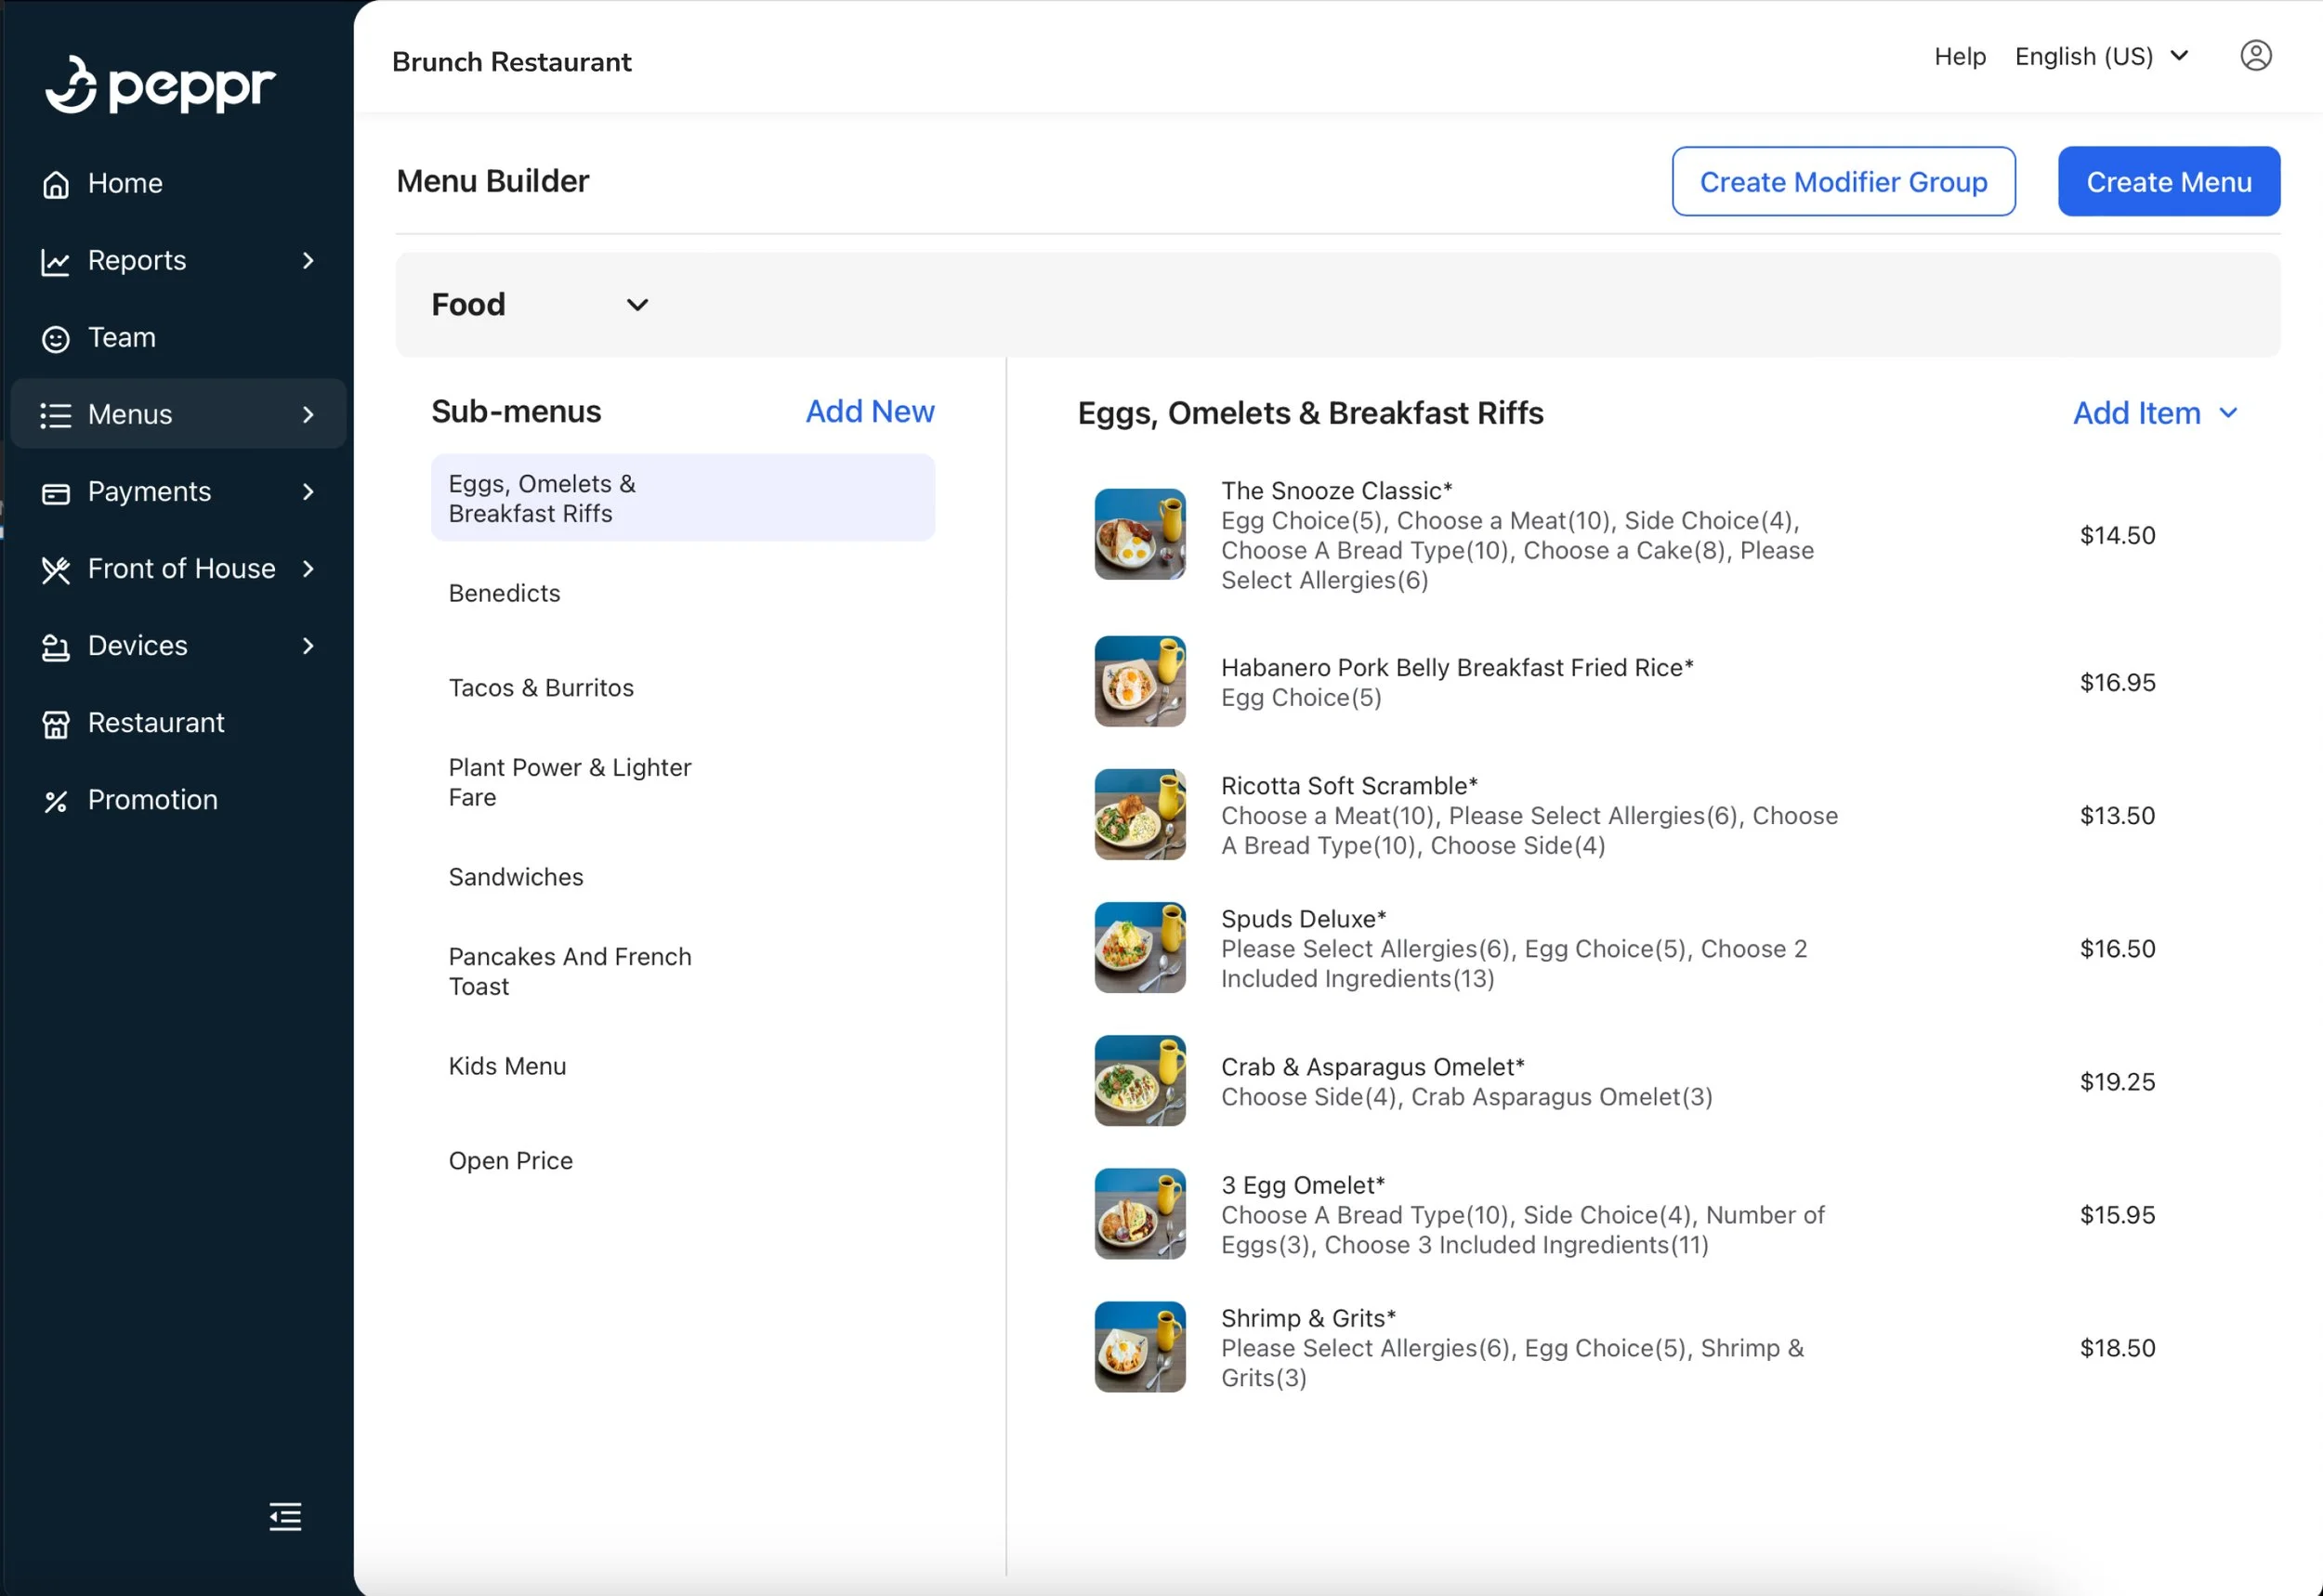Image resolution: width=2323 pixels, height=1596 pixels.
Task: Expand the Payments sidebar chevron
Action: (308, 492)
